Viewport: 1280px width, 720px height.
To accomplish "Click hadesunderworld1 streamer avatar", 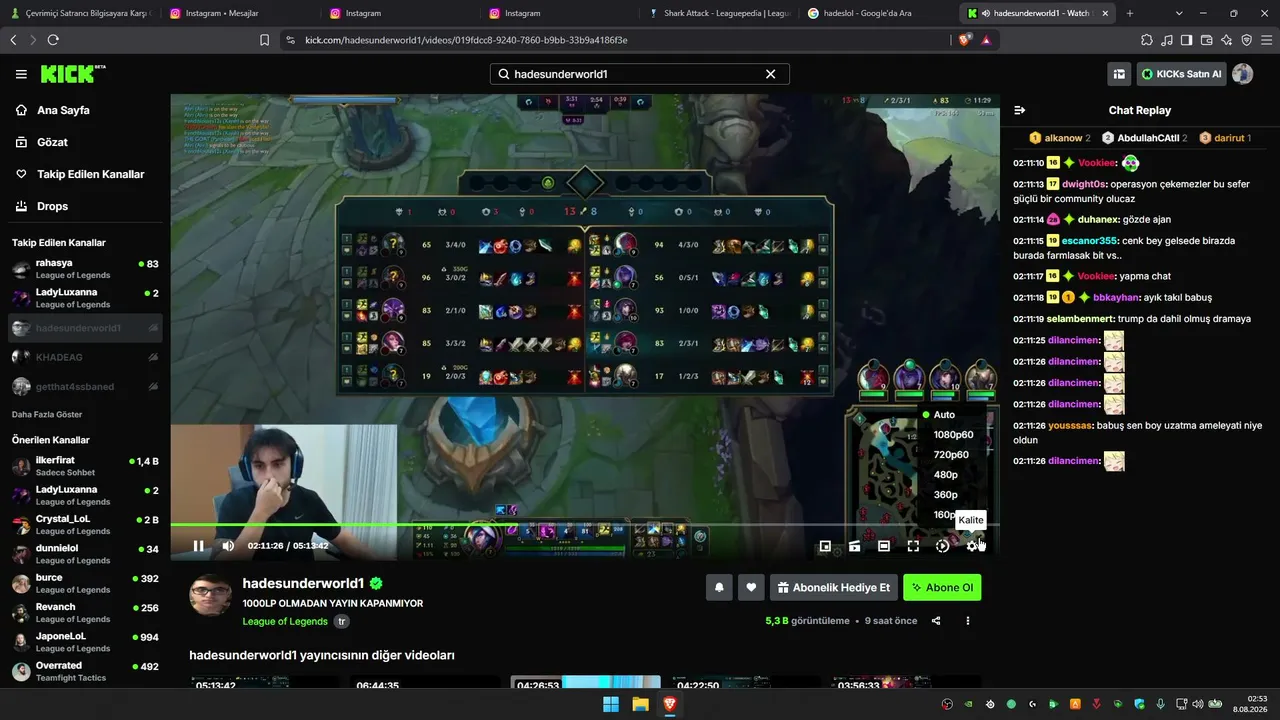I will (x=210, y=596).
